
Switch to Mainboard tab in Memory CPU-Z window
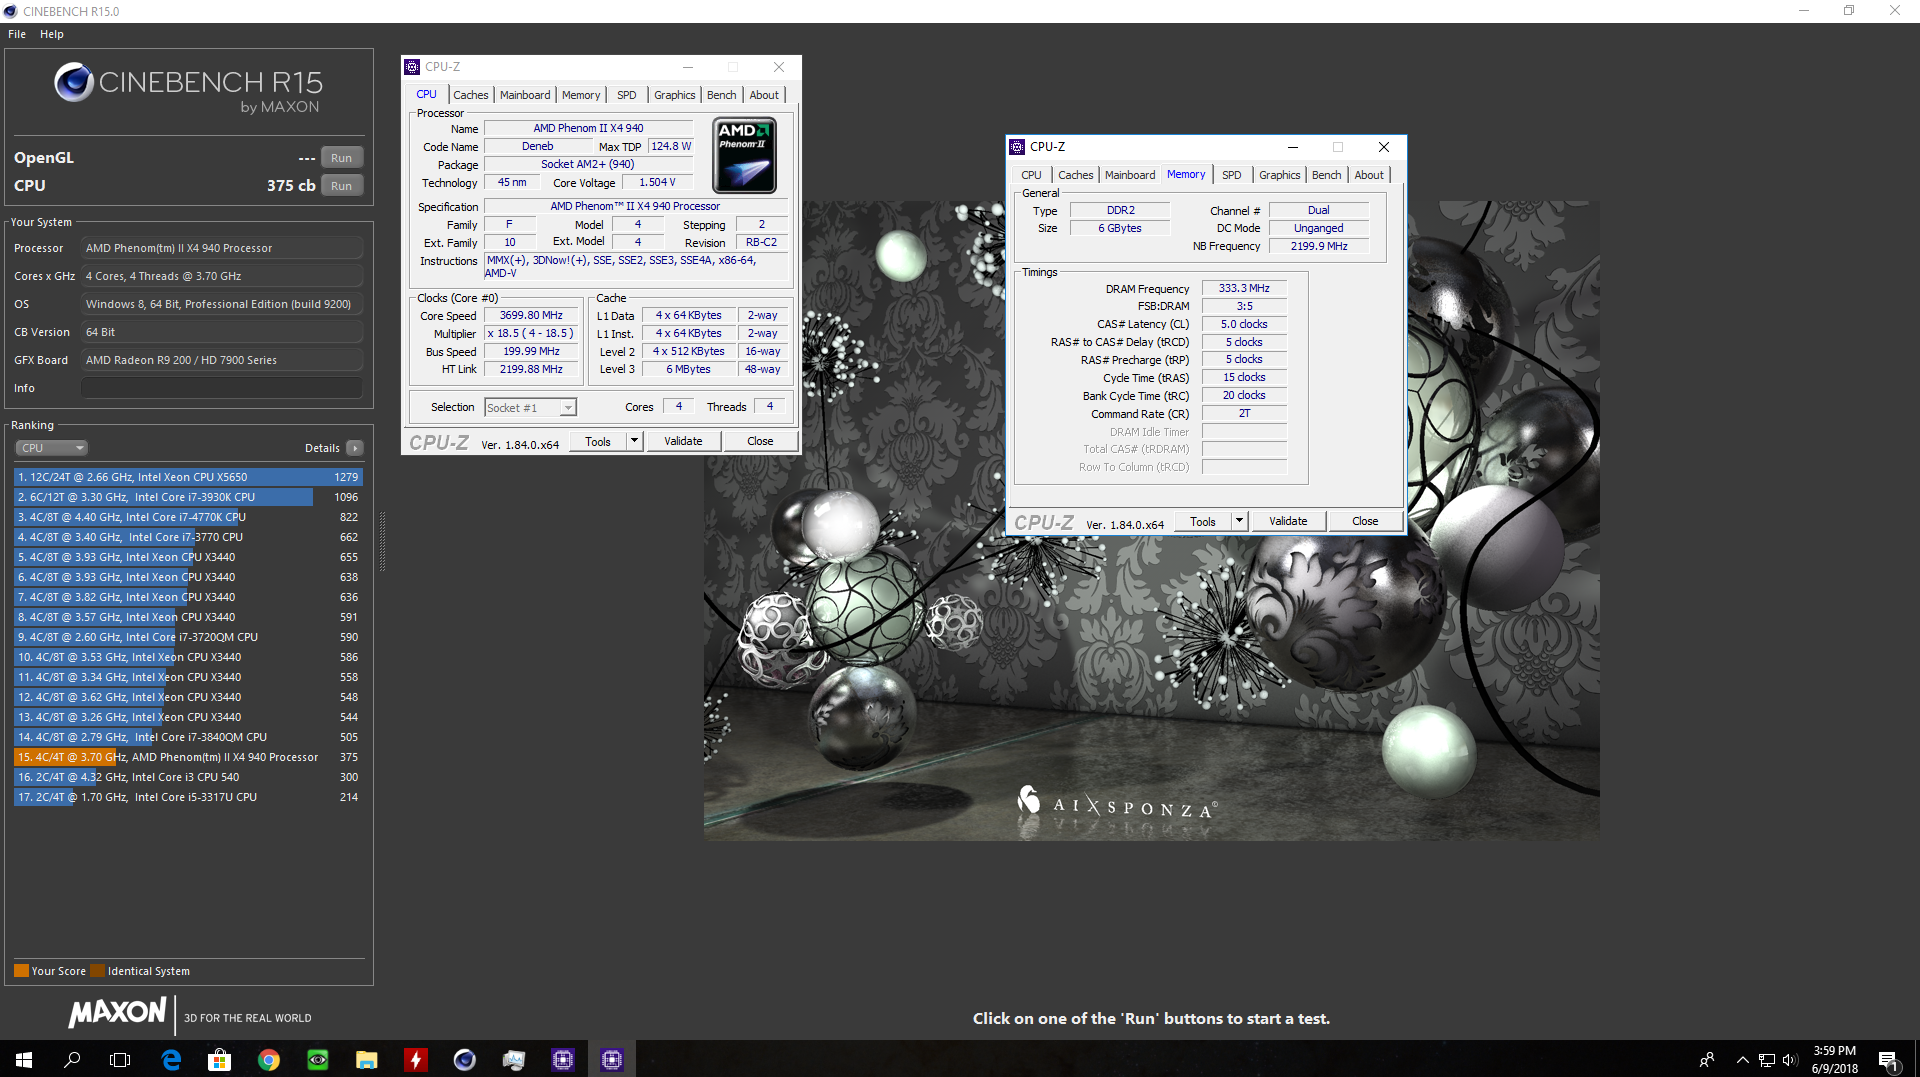click(x=1130, y=175)
